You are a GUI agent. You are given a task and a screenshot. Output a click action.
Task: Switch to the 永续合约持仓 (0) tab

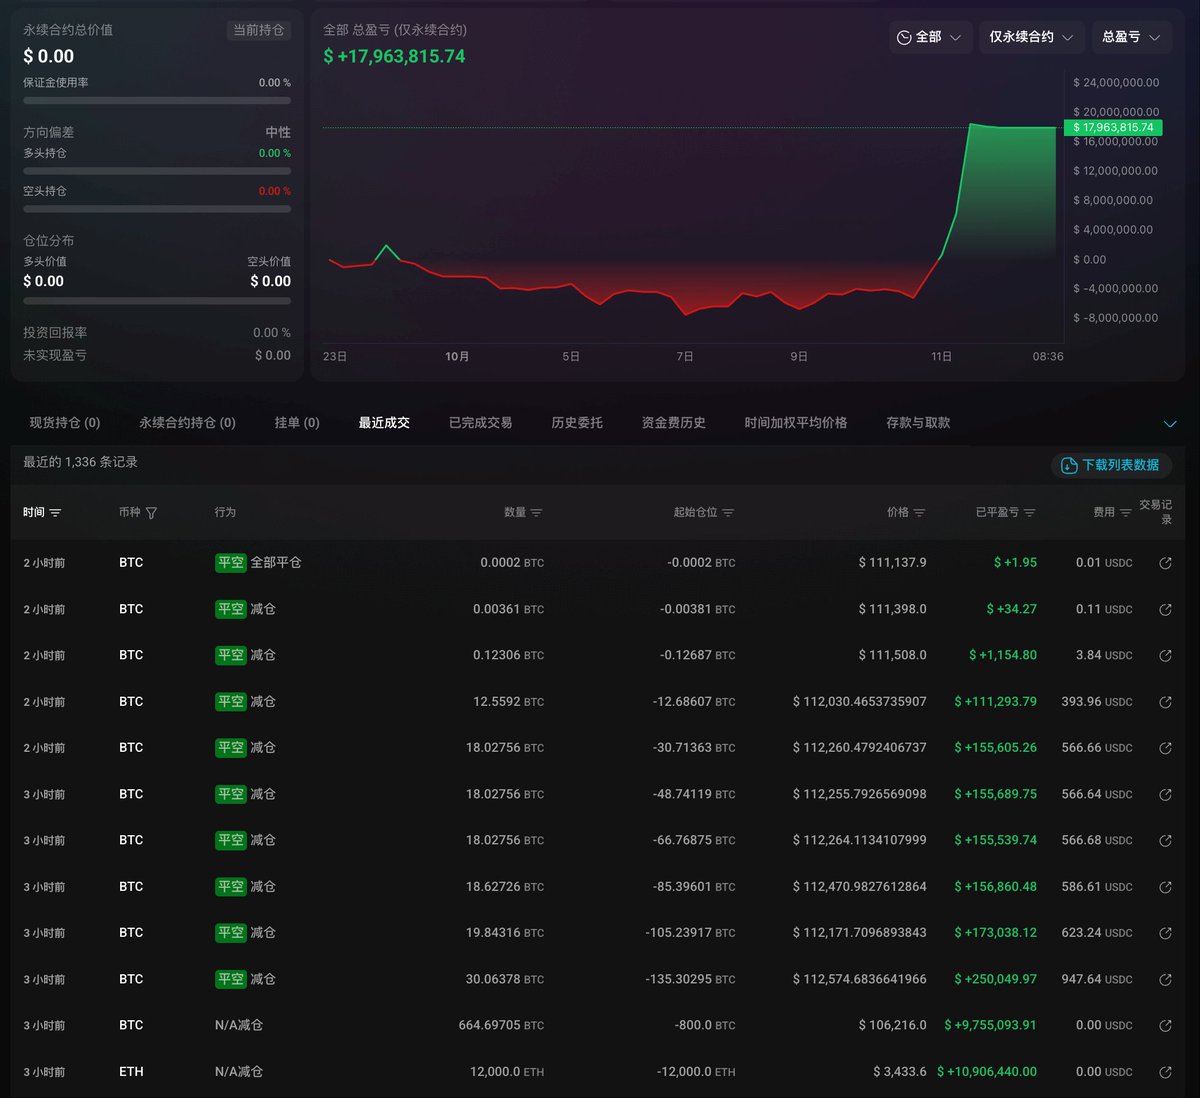tap(187, 423)
